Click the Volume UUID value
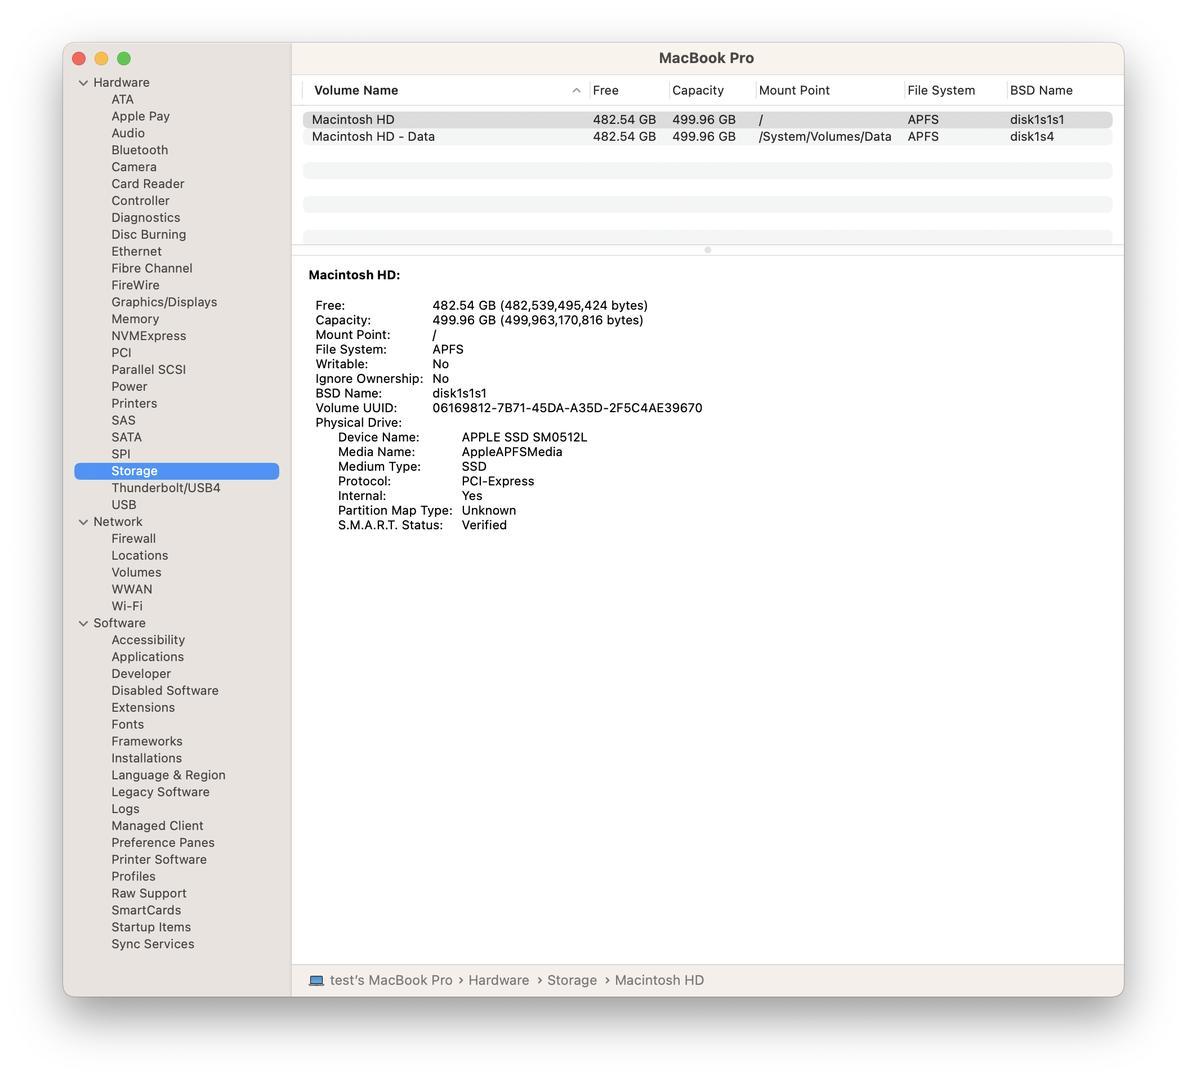The image size is (1187, 1080). pyautogui.click(x=567, y=408)
